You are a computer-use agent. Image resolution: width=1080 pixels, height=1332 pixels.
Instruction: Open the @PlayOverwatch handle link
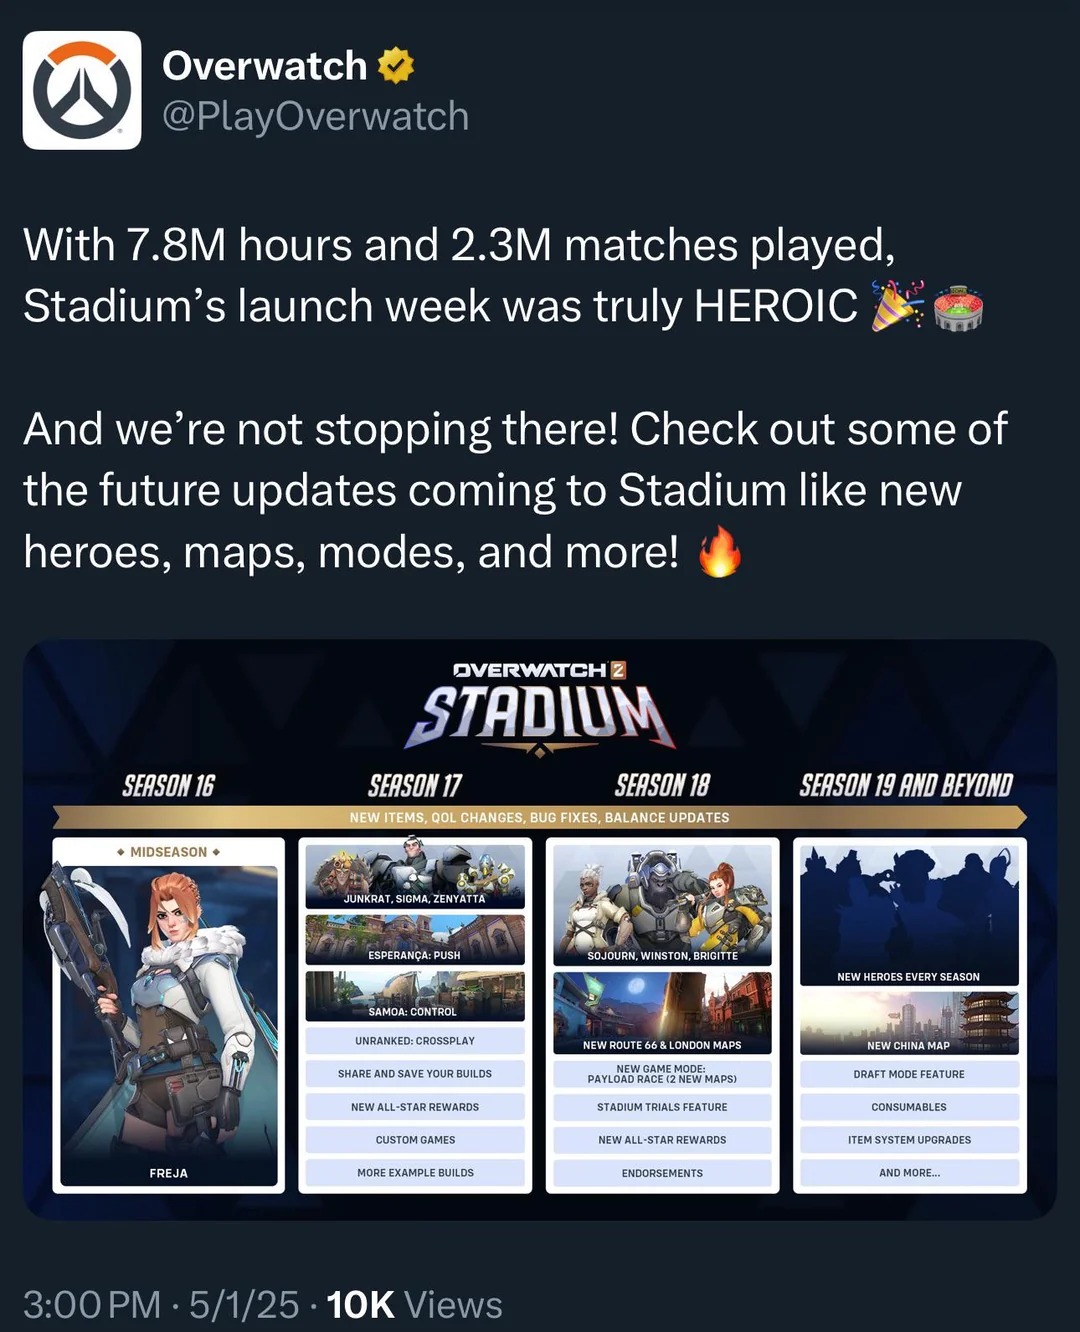(x=315, y=116)
